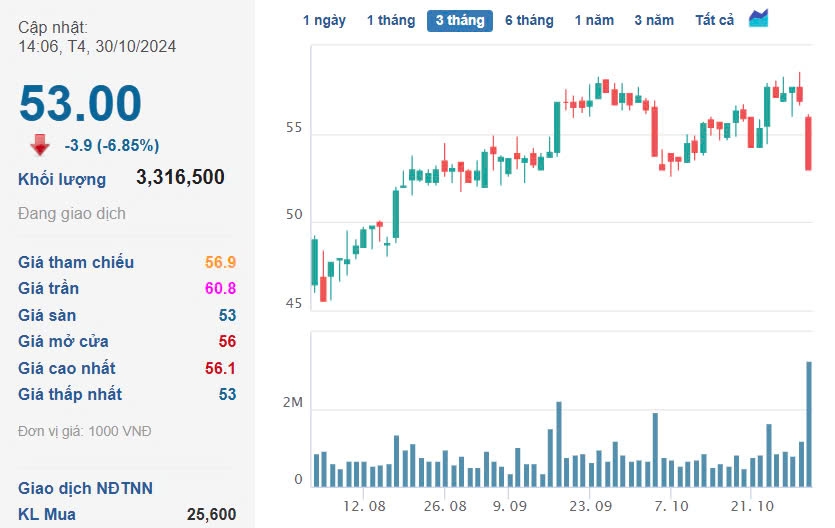This screenshot has height=528, width=835.
Task: Switch to the 1 năm tab
Action: pos(594,20)
